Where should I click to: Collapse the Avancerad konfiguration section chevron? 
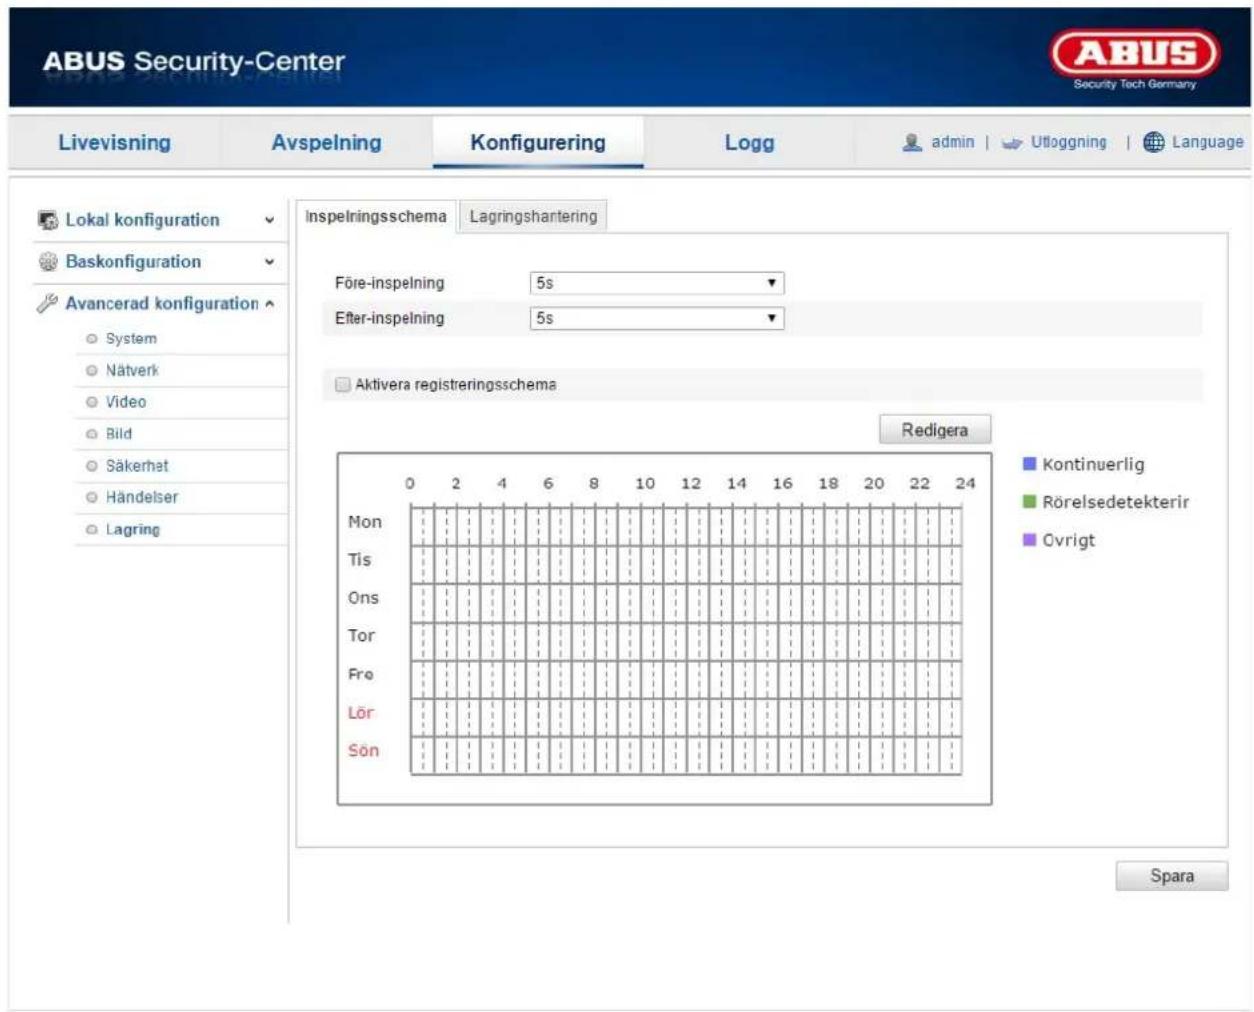[x=269, y=303]
